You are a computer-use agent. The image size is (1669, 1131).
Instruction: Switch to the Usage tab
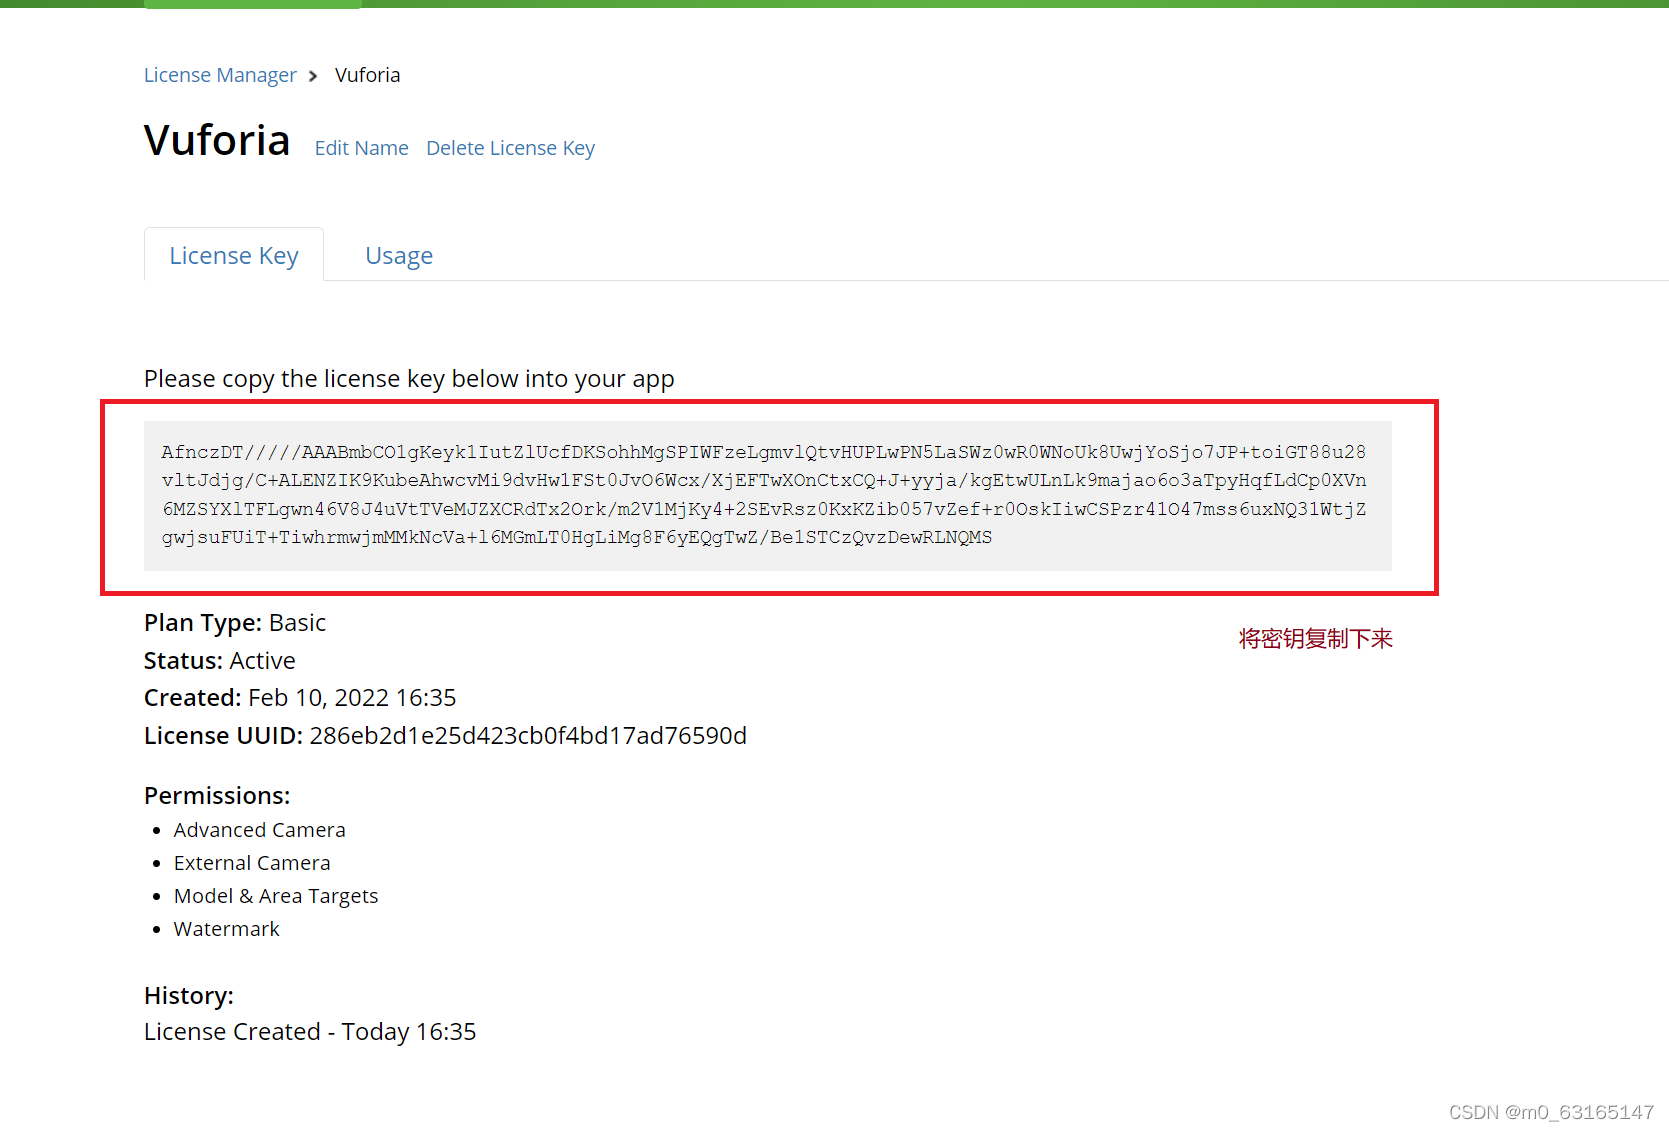399,256
